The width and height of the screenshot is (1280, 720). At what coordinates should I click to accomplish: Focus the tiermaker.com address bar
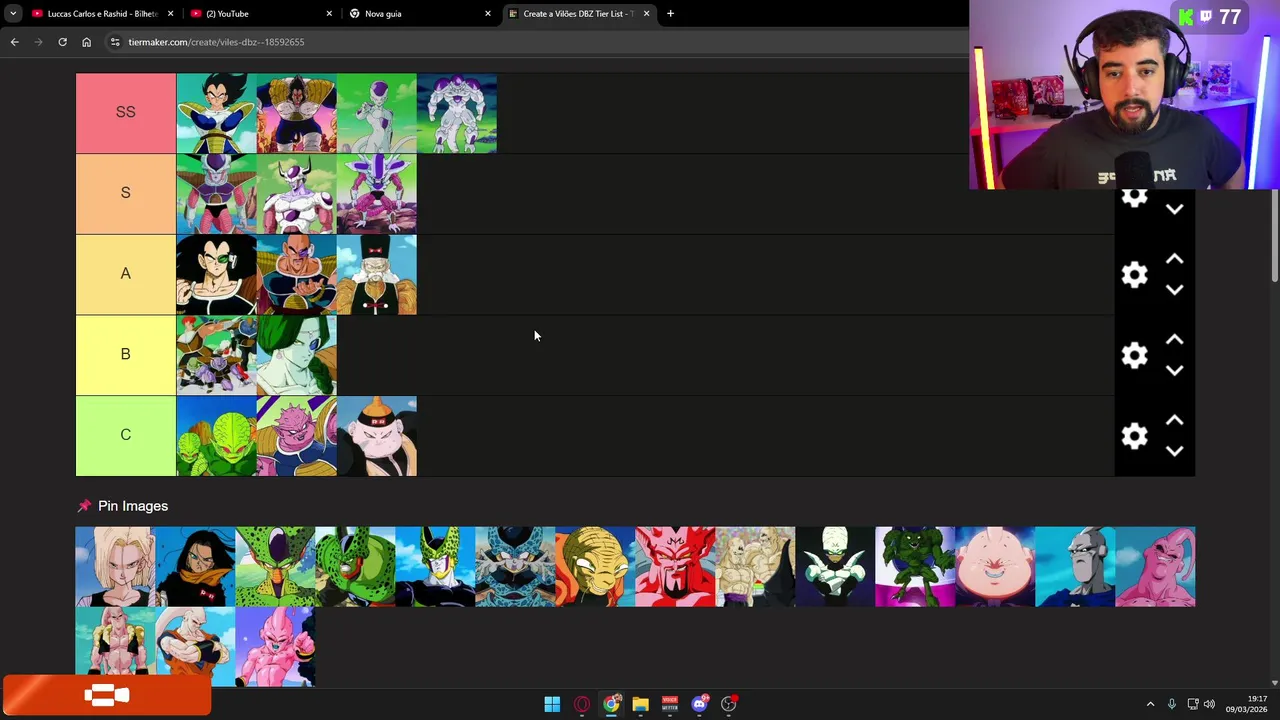[540, 42]
